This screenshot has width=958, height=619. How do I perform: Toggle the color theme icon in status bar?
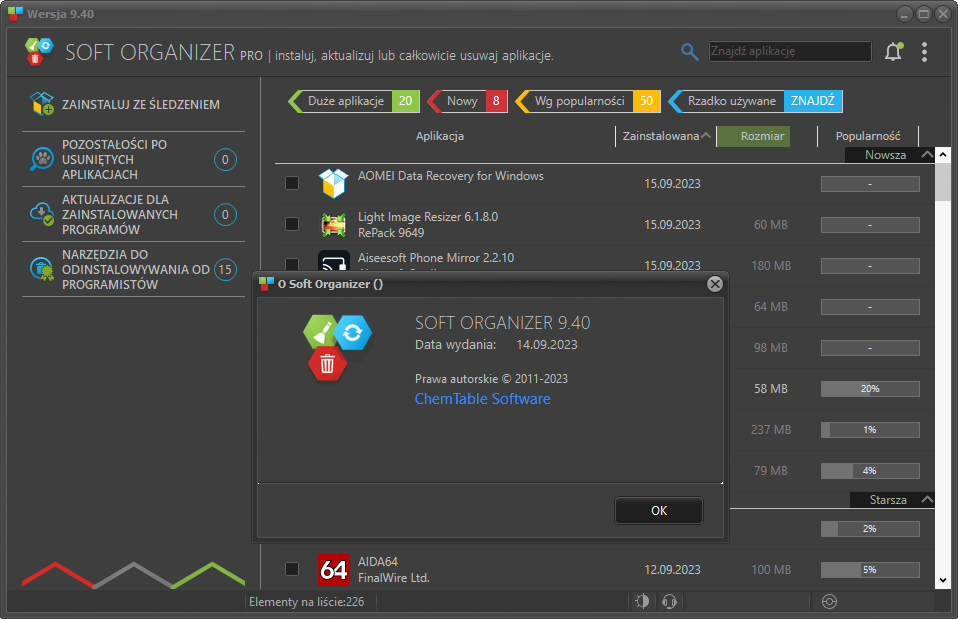(x=642, y=601)
